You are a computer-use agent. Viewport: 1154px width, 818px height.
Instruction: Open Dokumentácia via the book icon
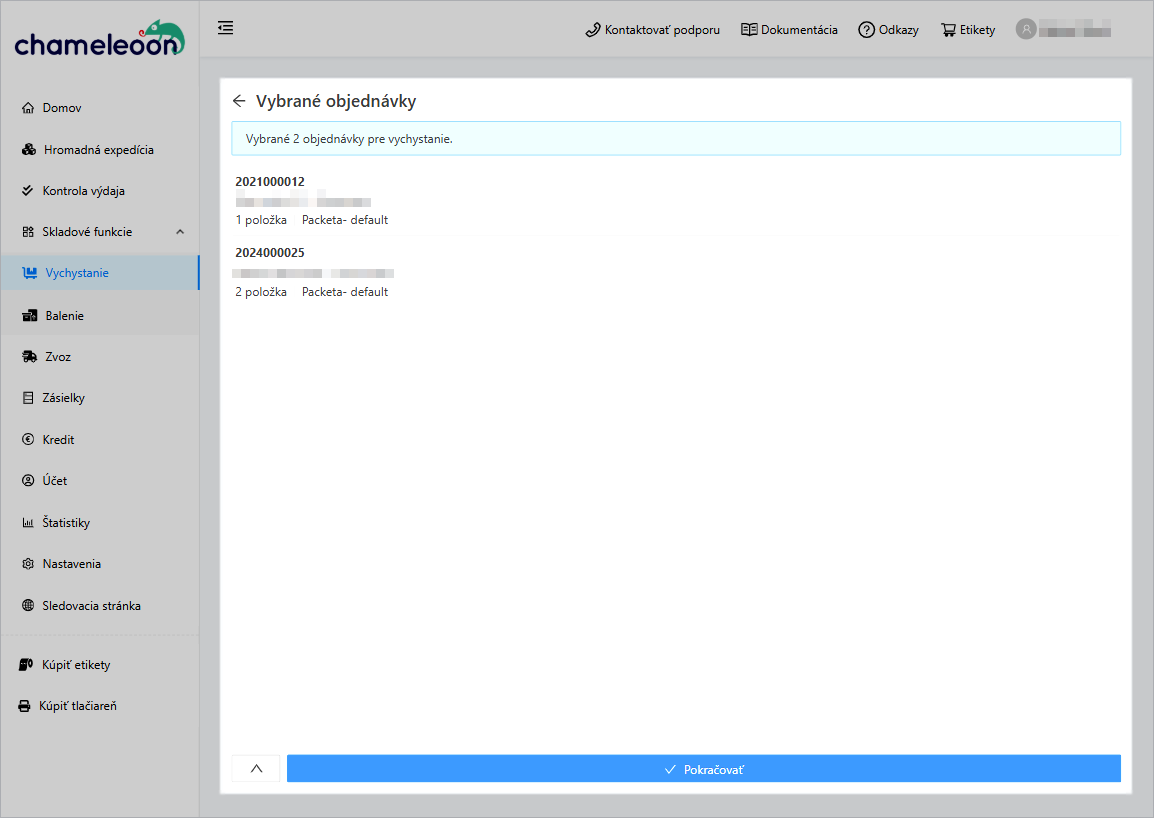(x=749, y=30)
